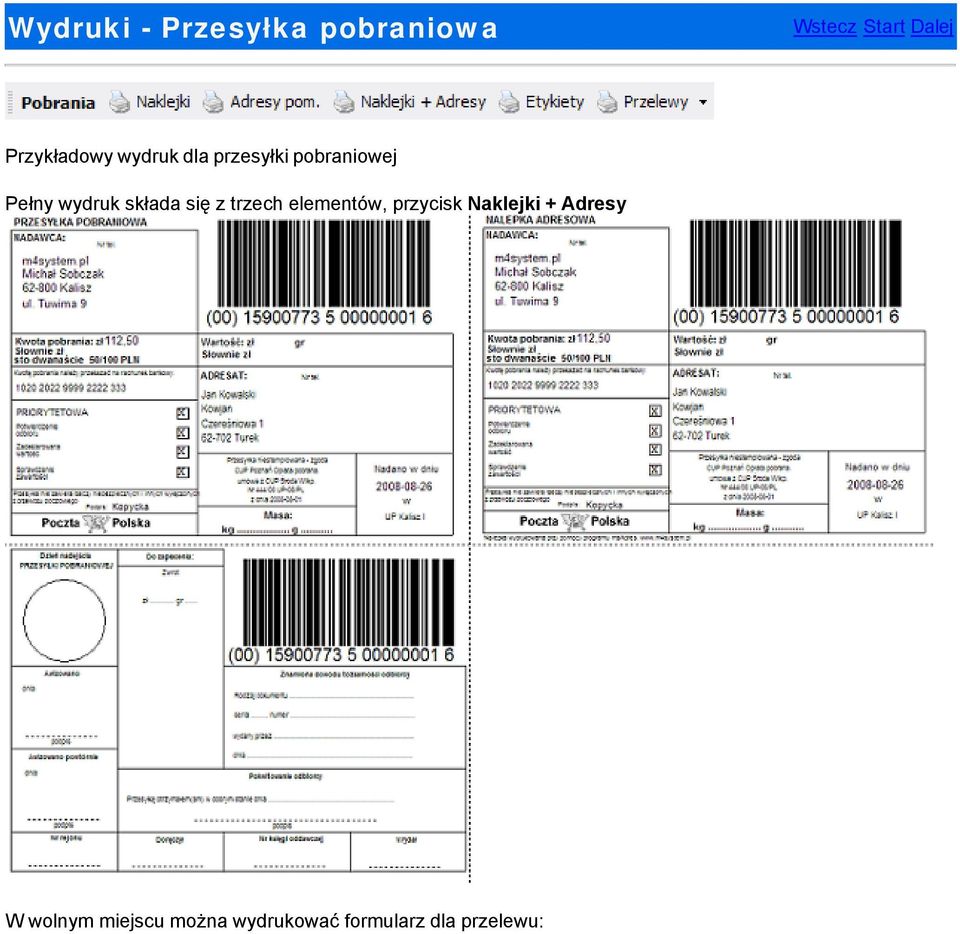Click the Poczta Polska logo on Nalepka adresowa
This screenshot has width=960, height=934.
[x=574, y=521]
